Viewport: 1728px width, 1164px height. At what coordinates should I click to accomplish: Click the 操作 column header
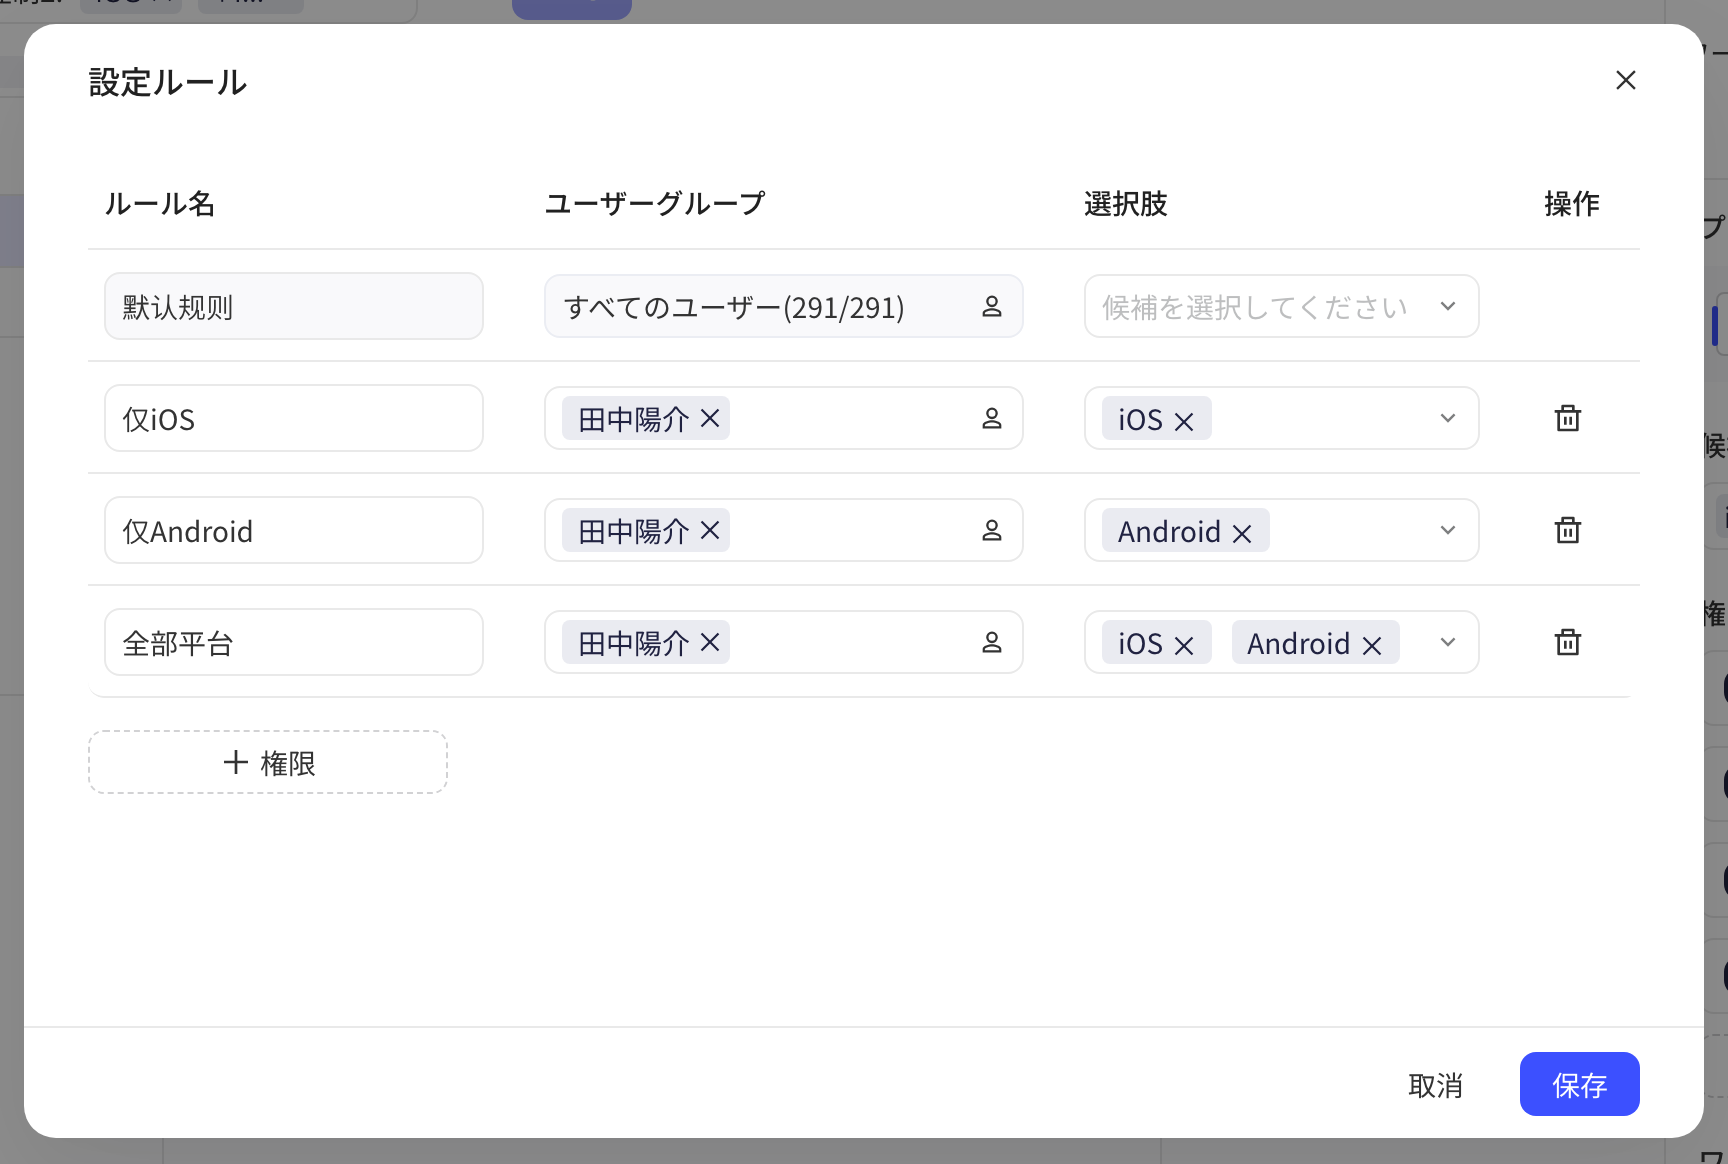pyautogui.click(x=1572, y=204)
